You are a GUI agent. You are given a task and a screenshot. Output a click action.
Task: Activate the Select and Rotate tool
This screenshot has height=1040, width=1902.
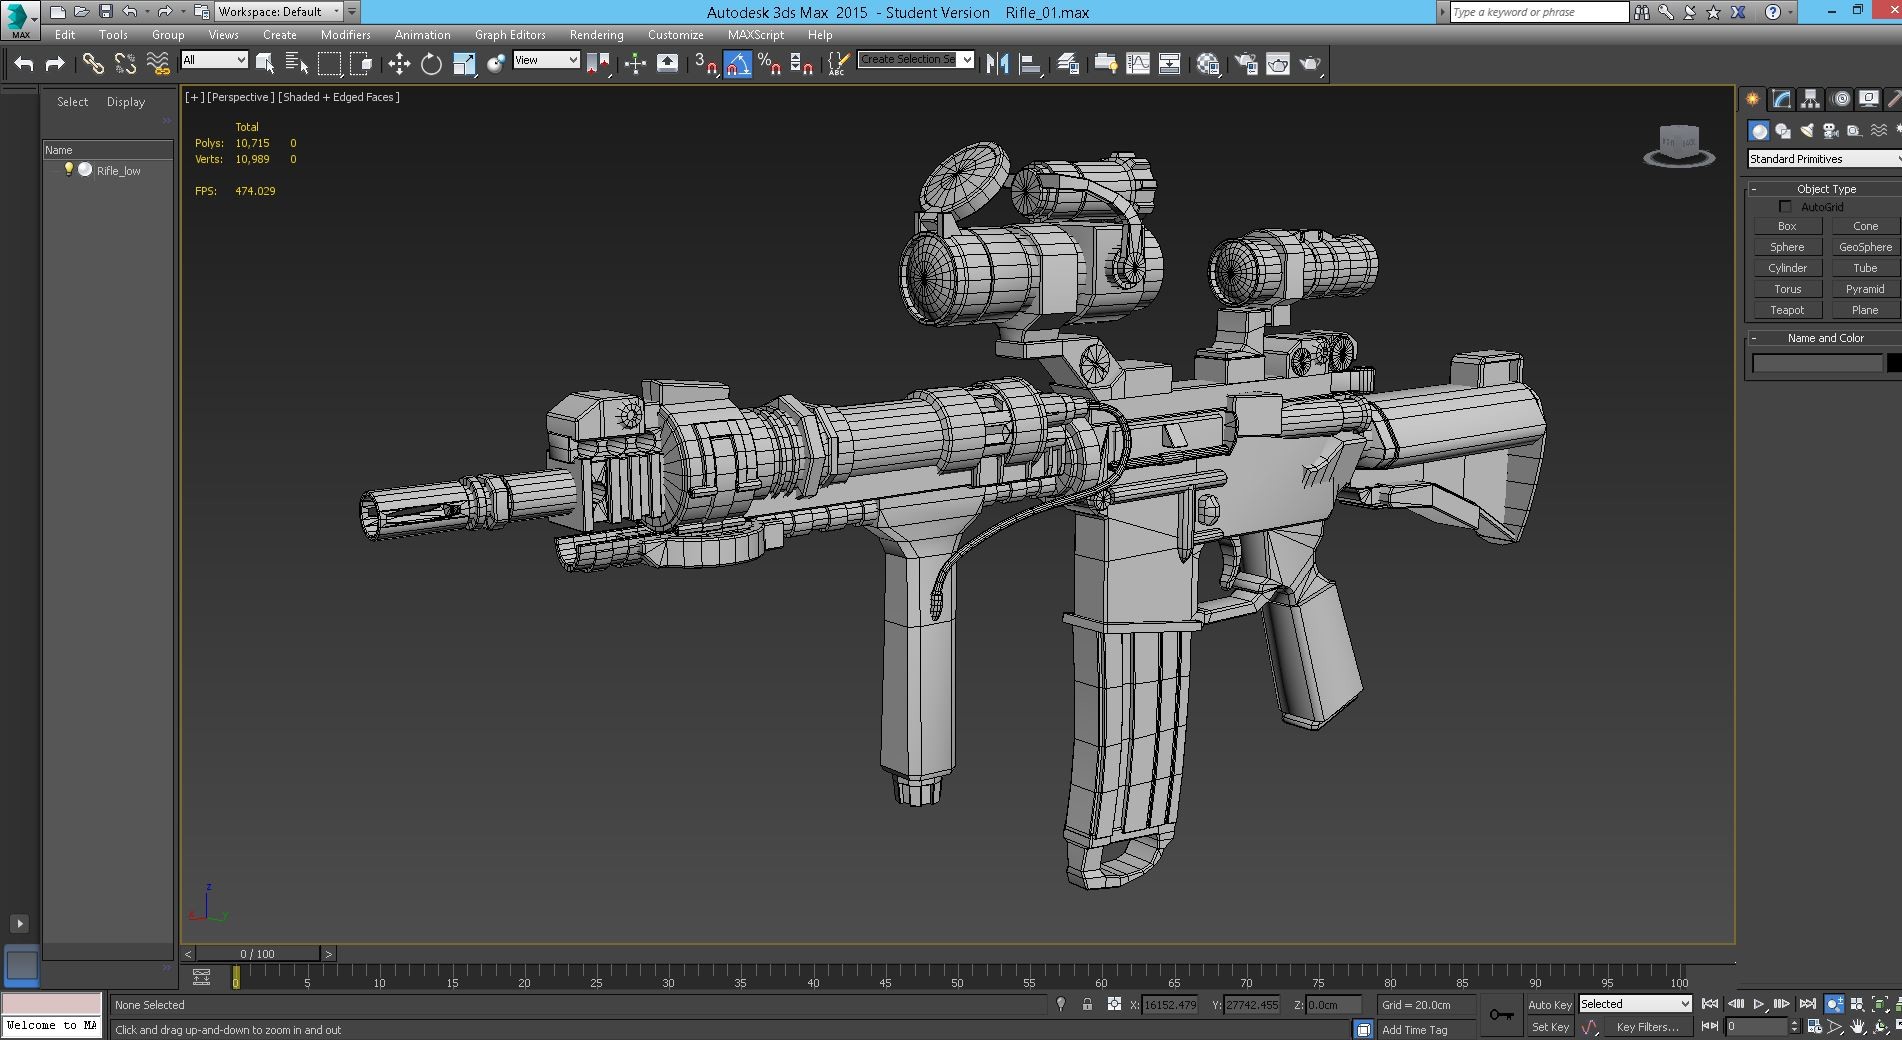point(430,63)
